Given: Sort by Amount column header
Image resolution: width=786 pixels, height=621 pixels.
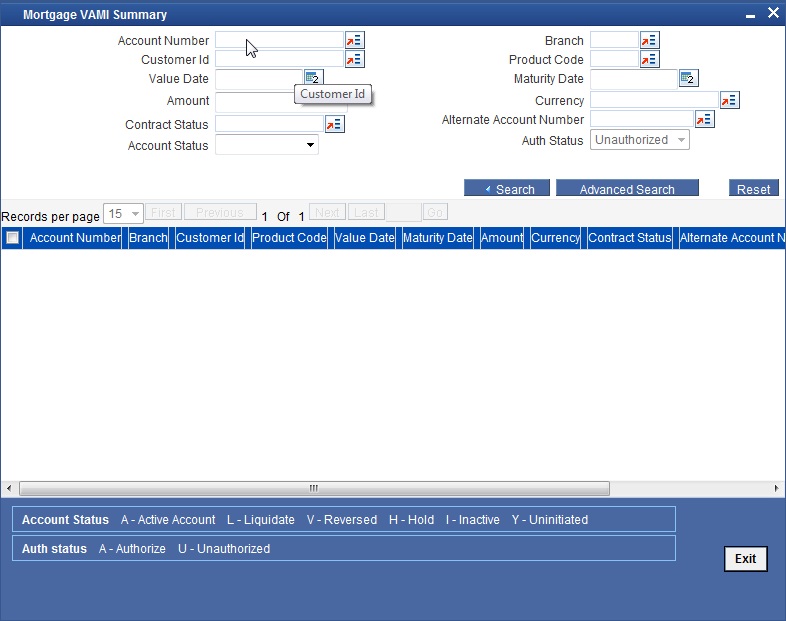Looking at the screenshot, I should click(x=502, y=238).
